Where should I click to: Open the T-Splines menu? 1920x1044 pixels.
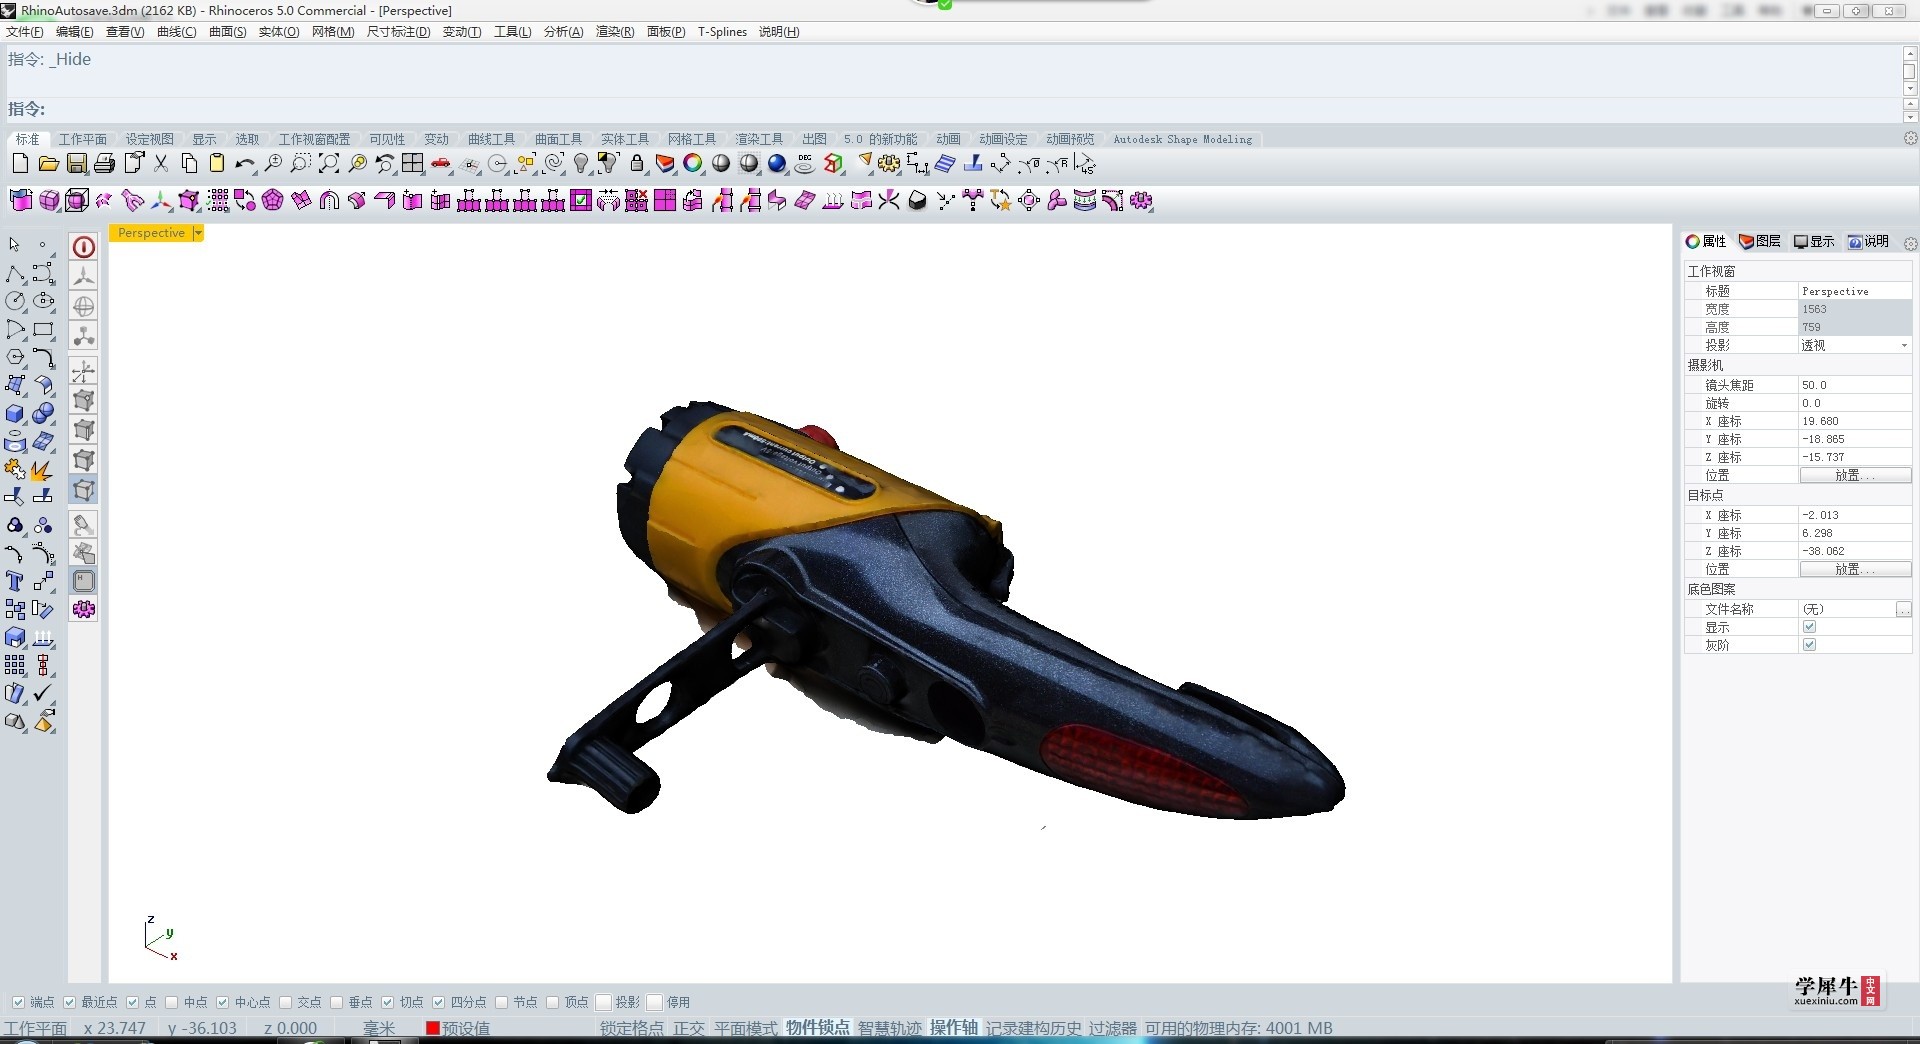tap(722, 32)
